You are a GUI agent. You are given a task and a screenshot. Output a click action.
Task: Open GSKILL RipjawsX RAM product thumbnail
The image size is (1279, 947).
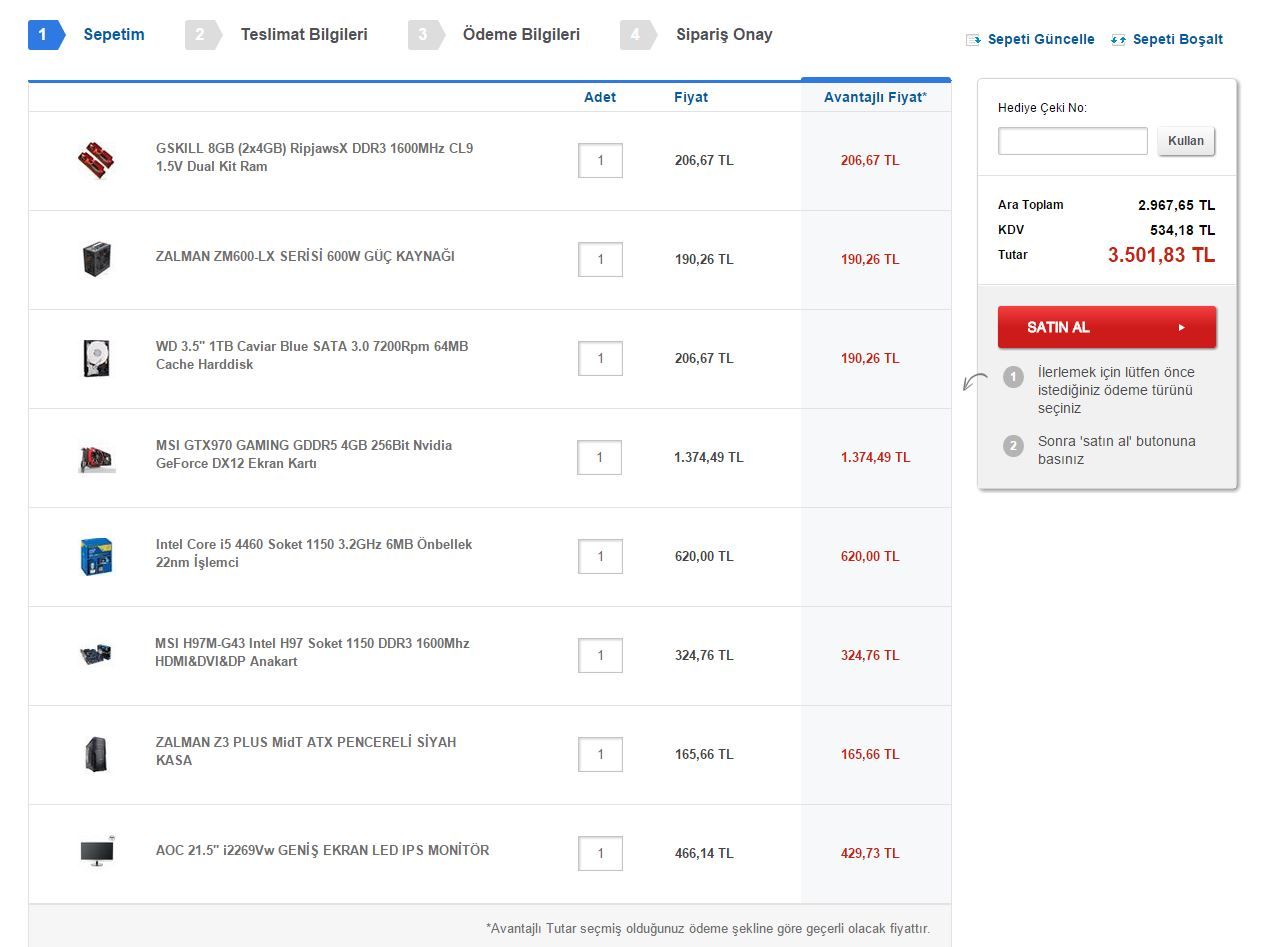(x=96, y=160)
